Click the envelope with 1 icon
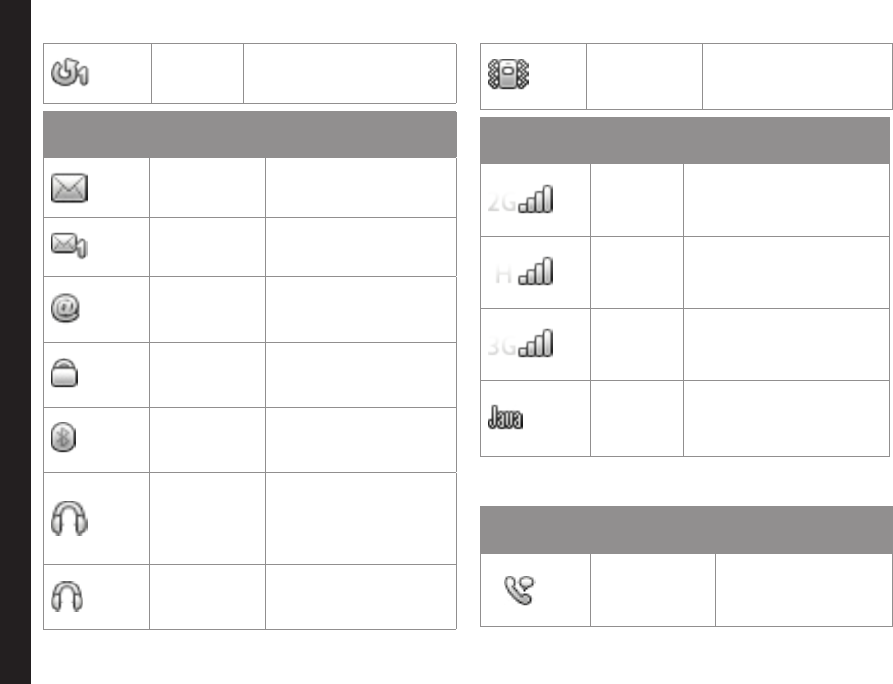 tap(70, 246)
